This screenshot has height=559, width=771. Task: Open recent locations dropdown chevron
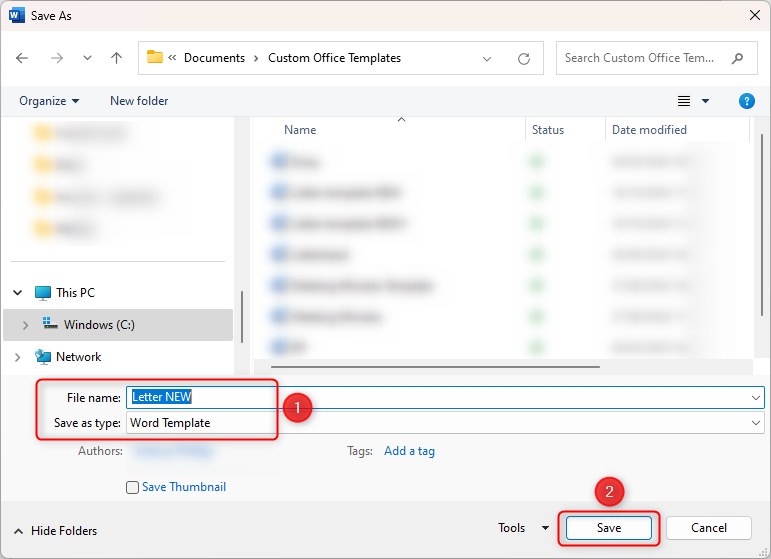click(x=88, y=58)
